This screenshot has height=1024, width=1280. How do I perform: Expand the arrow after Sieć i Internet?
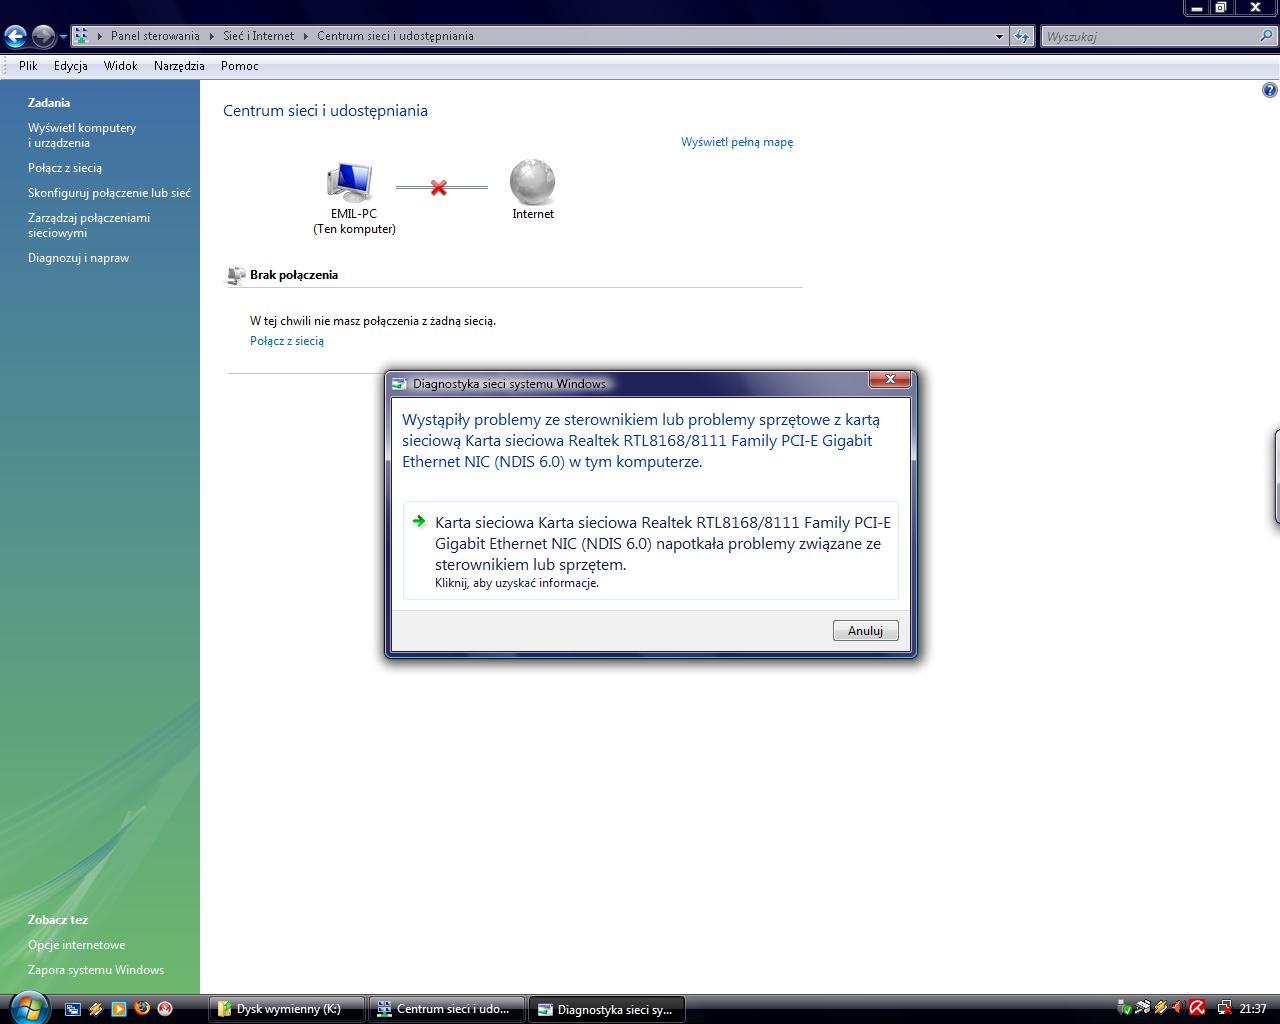coord(306,36)
